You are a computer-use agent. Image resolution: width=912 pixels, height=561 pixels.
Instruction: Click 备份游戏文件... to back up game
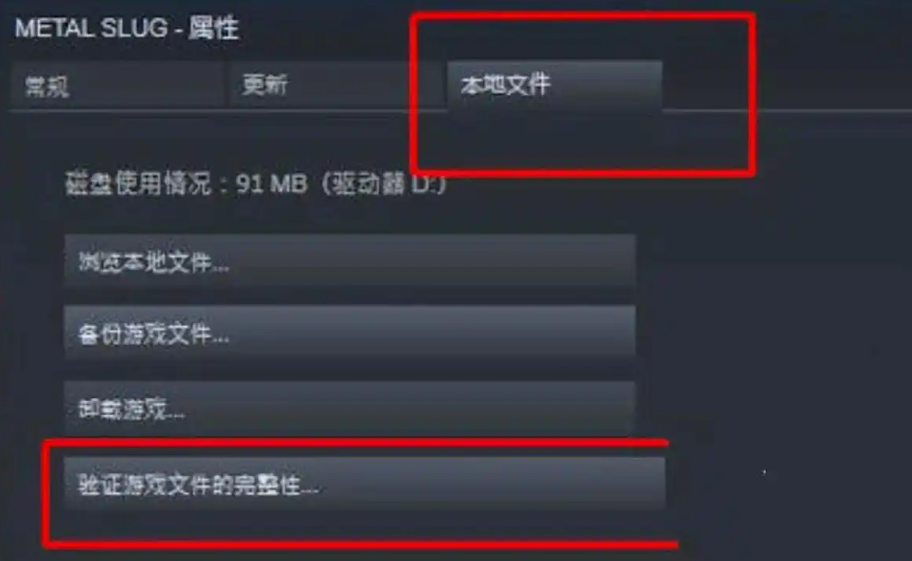(350, 332)
